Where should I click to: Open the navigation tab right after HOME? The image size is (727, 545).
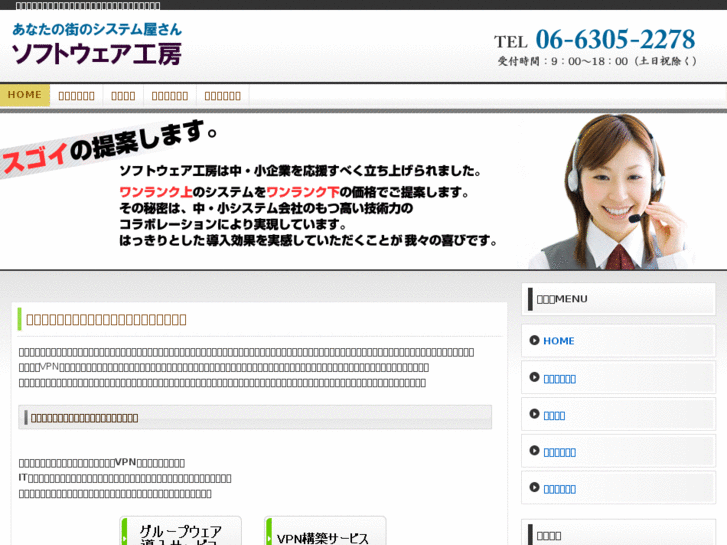click(77, 96)
